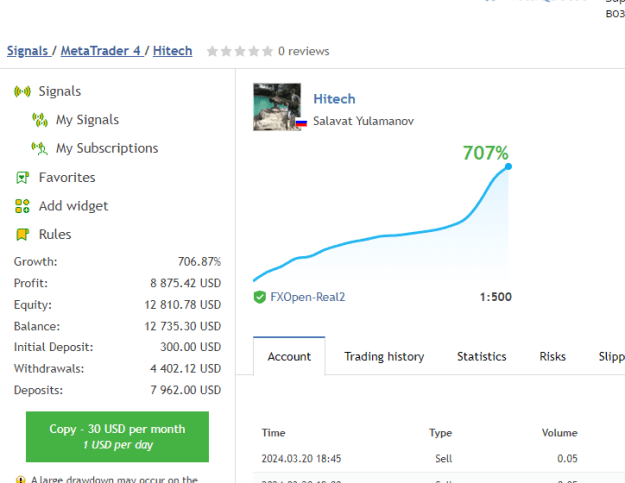Click the Balance value 12 735.30 USD
Screen dimensions: 625x483
183,326
